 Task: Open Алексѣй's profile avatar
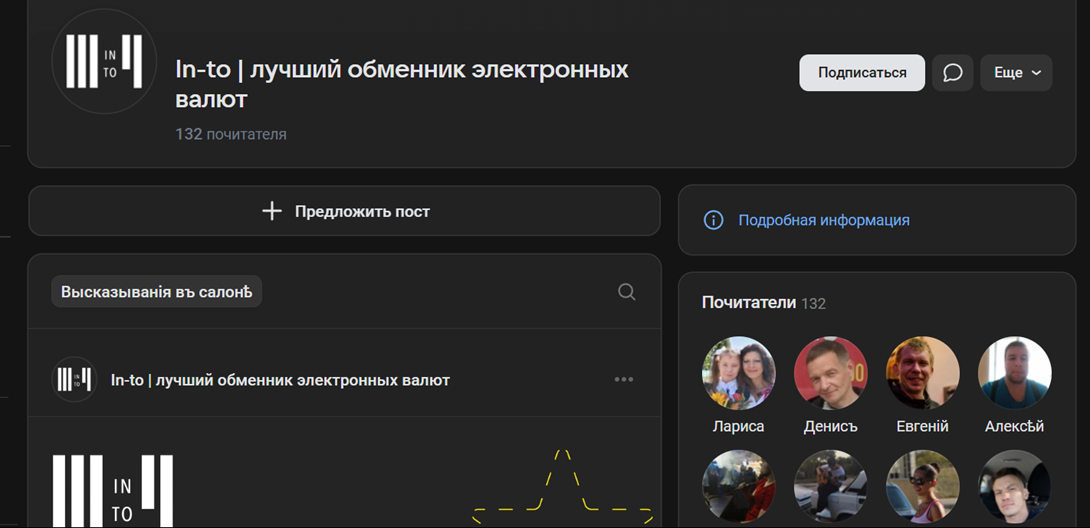click(1015, 373)
